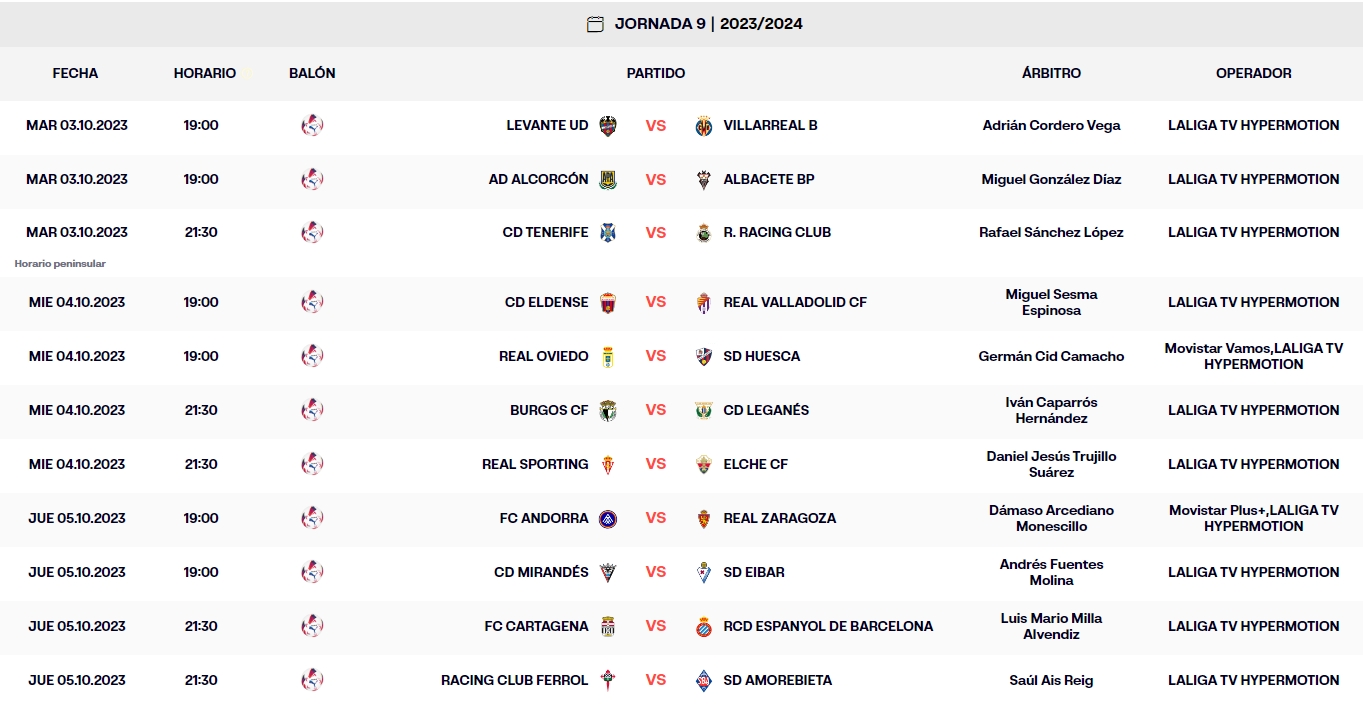The image size is (1363, 704).
Task: Click the Elche CF team name
Action: tap(755, 465)
